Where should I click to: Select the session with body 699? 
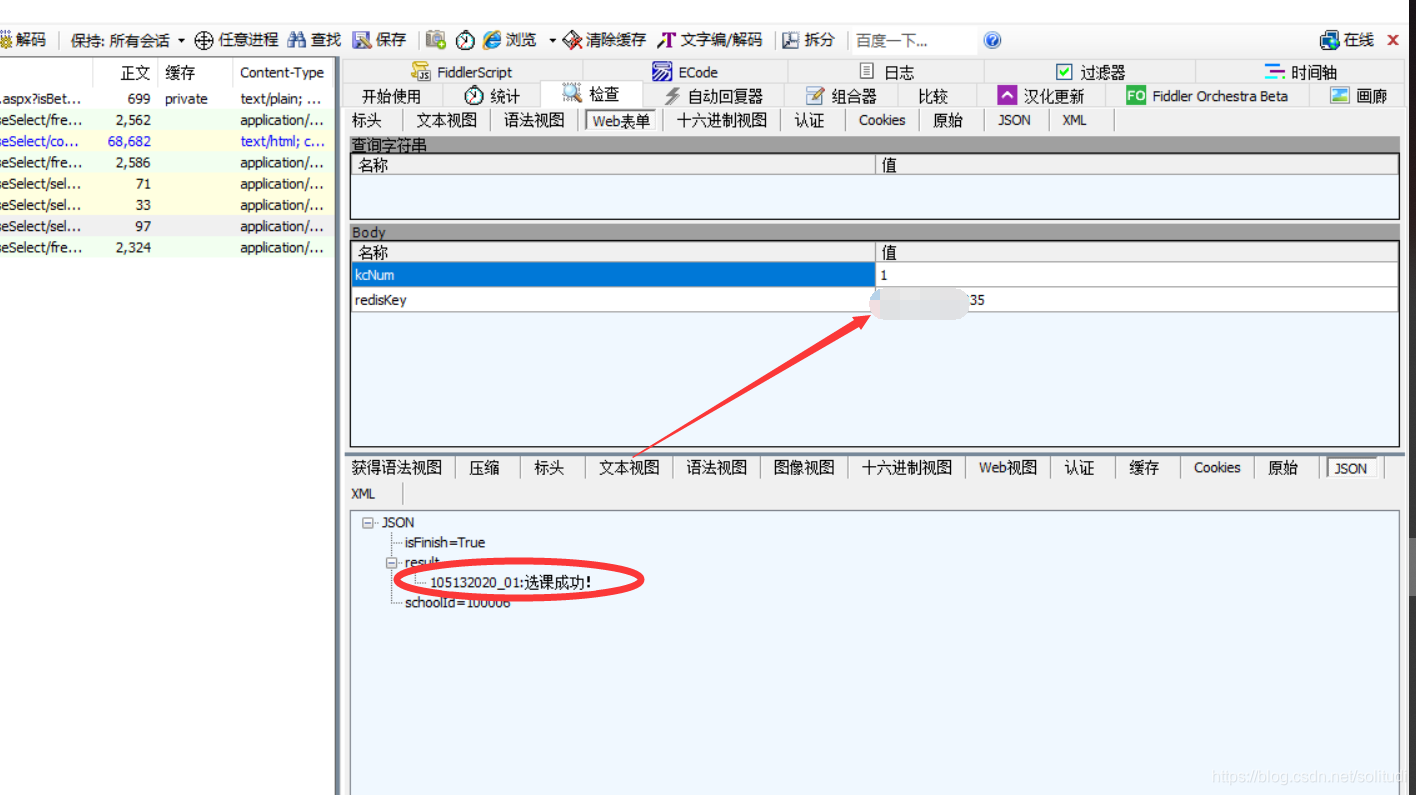click(166, 99)
